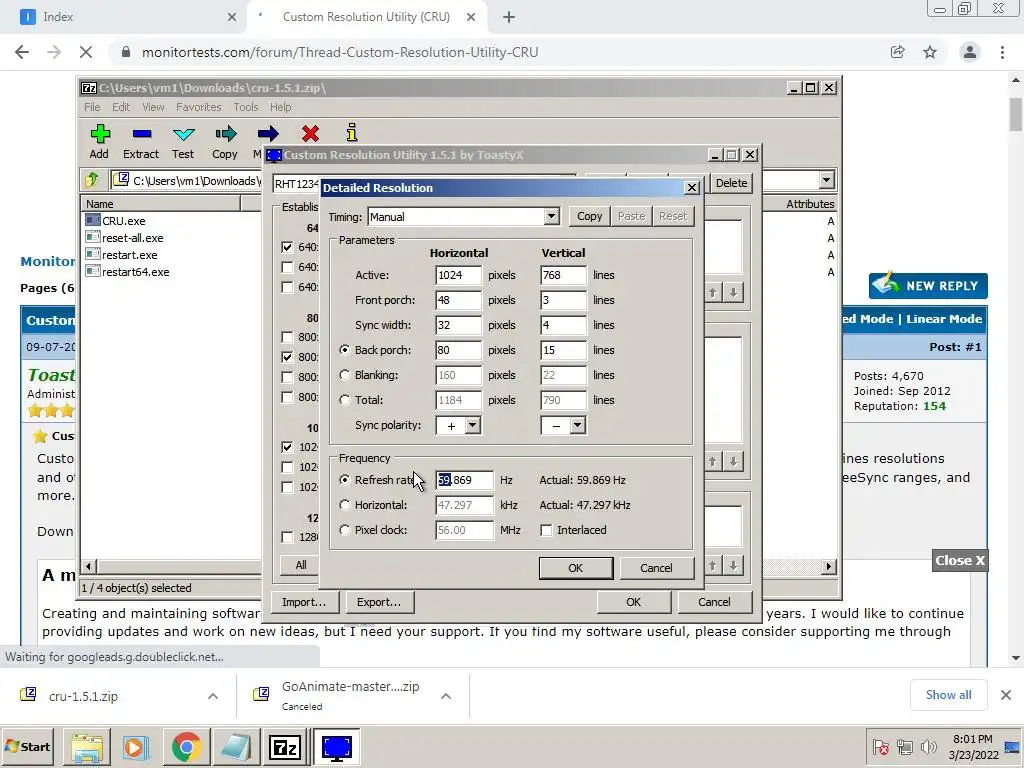This screenshot has height=768, width=1024.
Task: Click the 7-Zip Delete red X icon
Action: [310, 134]
